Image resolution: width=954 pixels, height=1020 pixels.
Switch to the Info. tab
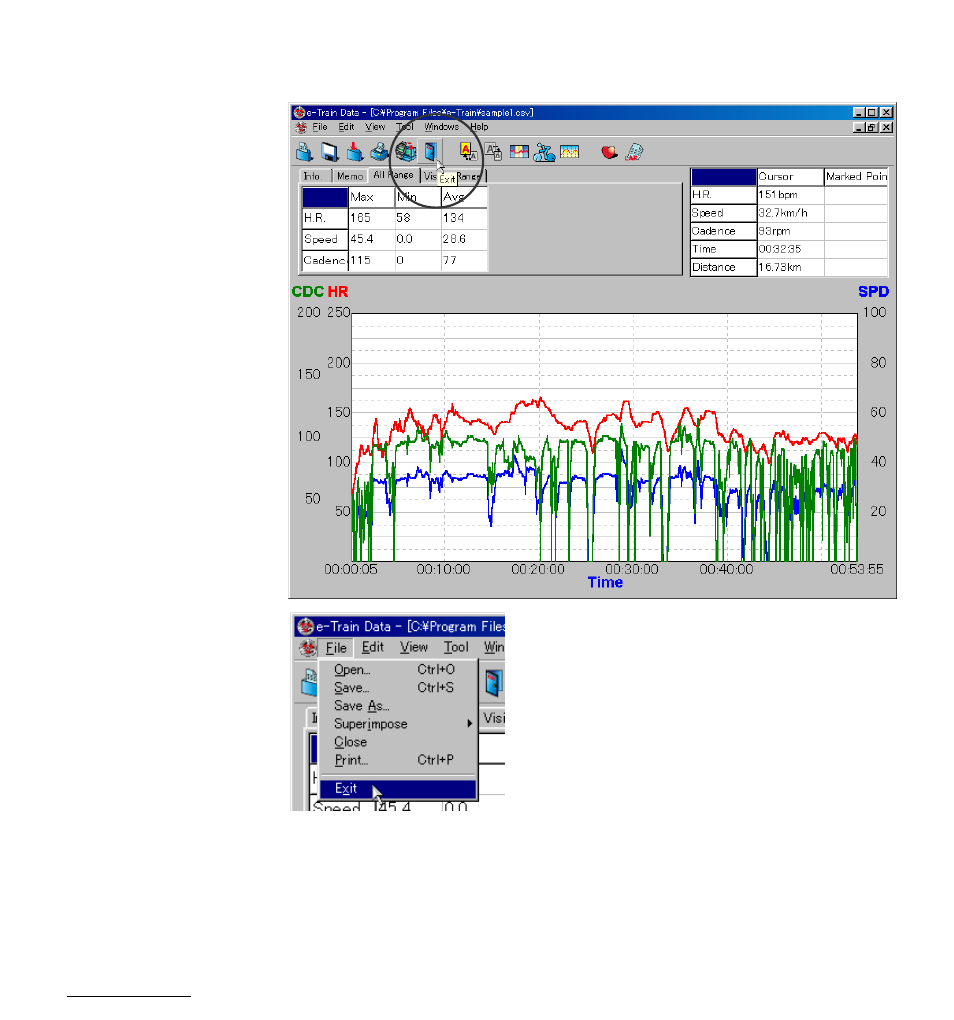pos(313,176)
